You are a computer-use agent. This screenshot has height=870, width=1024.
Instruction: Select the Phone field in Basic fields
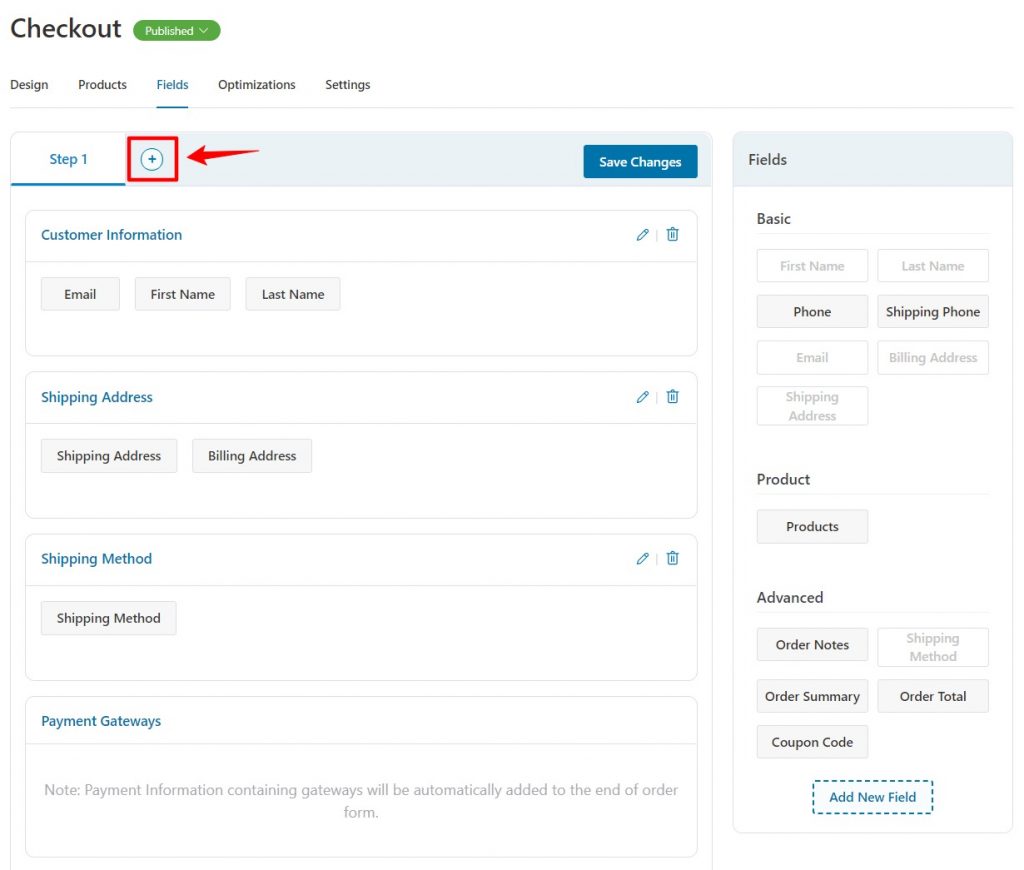pyautogui.click(x=812, y=312)
